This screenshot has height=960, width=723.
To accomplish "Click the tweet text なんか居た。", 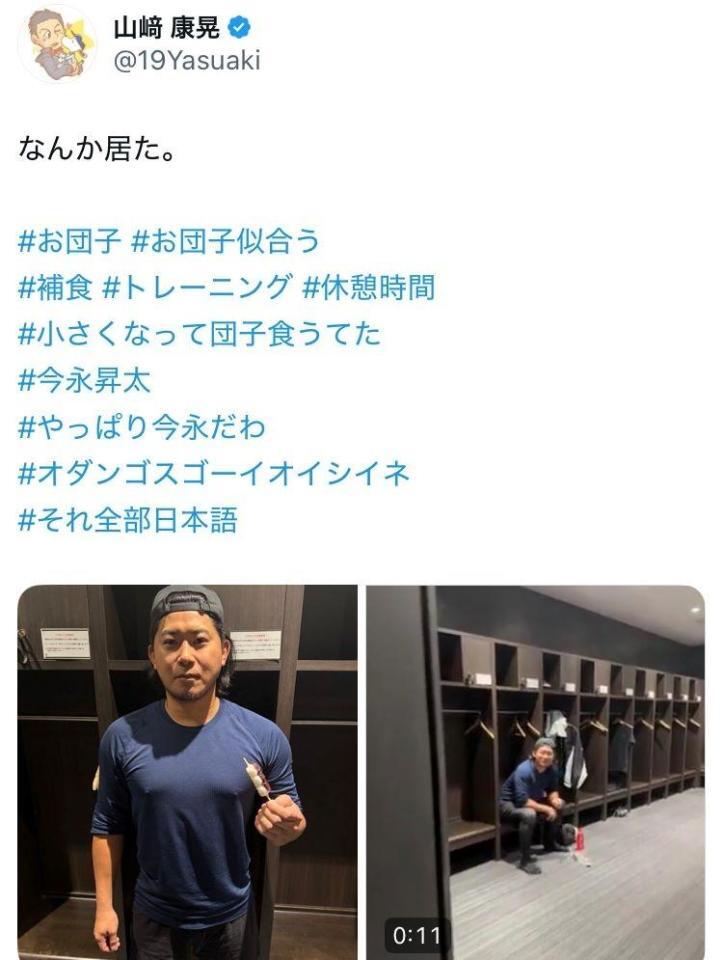I will (97, 149).
